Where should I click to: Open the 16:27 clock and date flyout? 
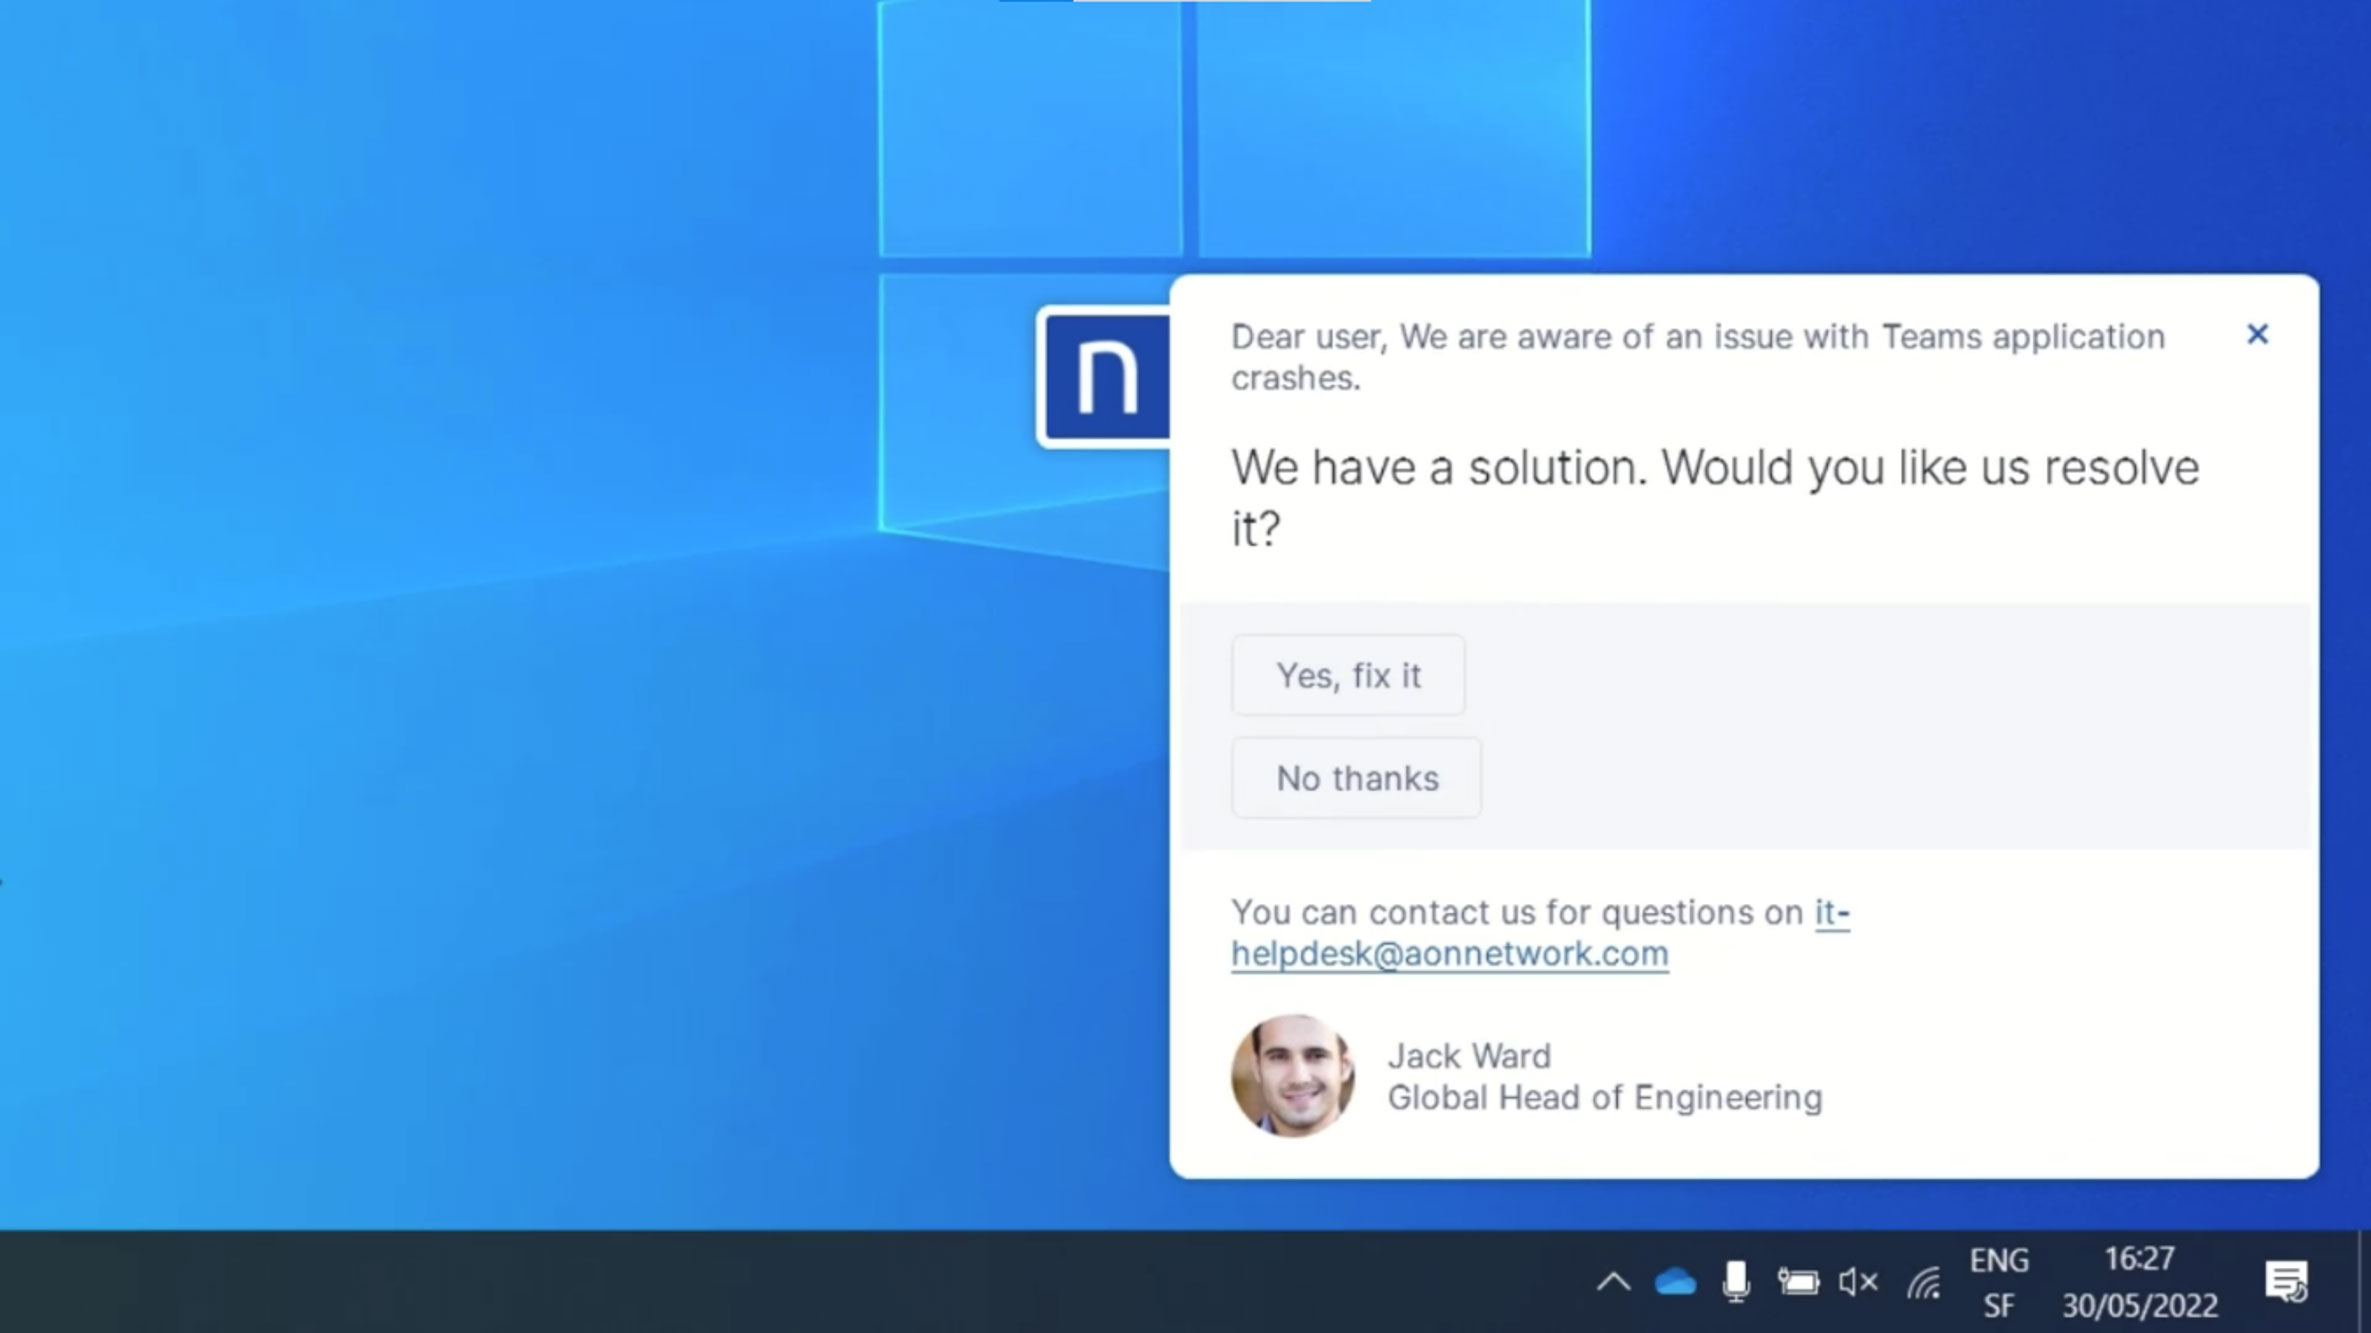click(x=2139, y=1281)
